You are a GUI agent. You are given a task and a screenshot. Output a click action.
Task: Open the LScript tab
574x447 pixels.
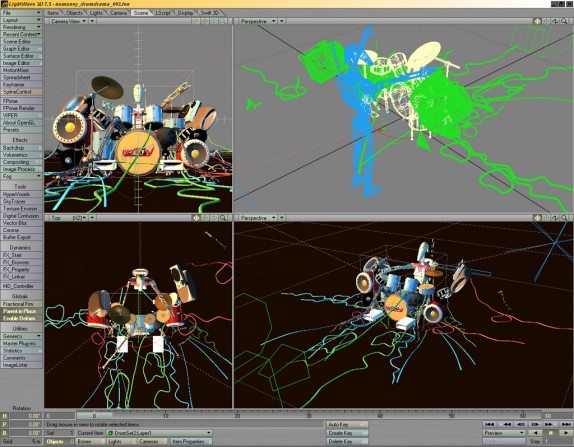coord(163,13)
